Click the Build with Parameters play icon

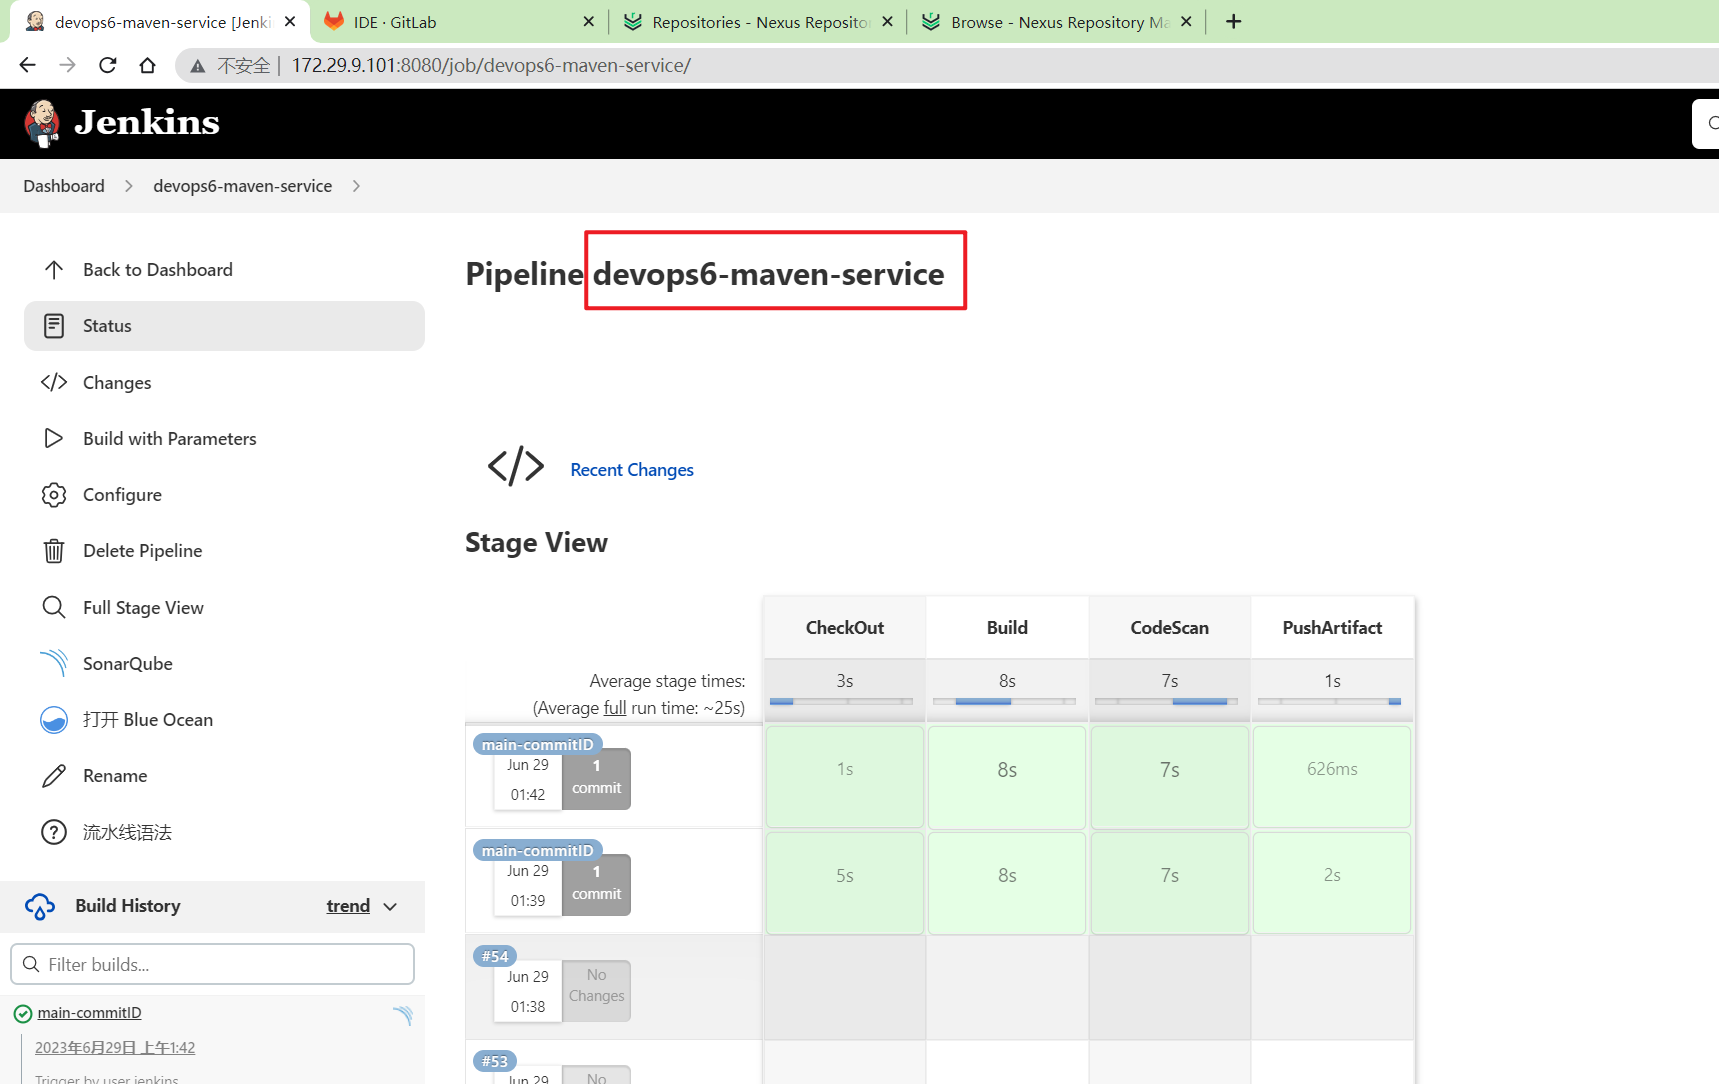pyautogui.click(x=54, y=439)
